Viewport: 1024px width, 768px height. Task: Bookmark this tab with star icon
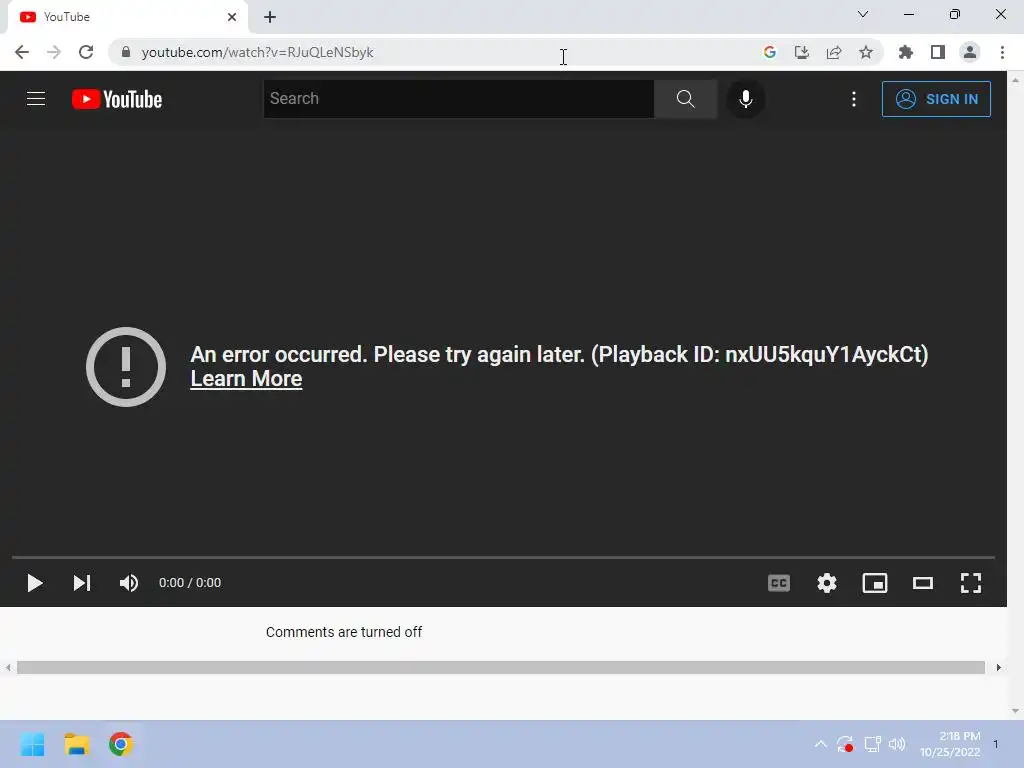[865, 52]
